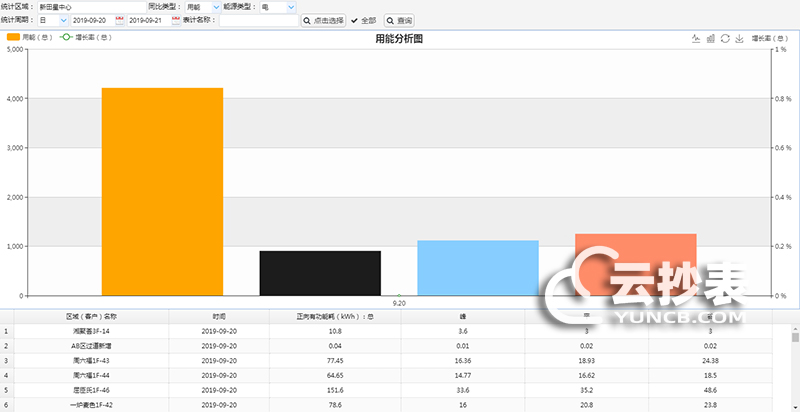Open the 同比类型 dropdown
Viewport: 800px width, 412px height.
click(202, 6)
